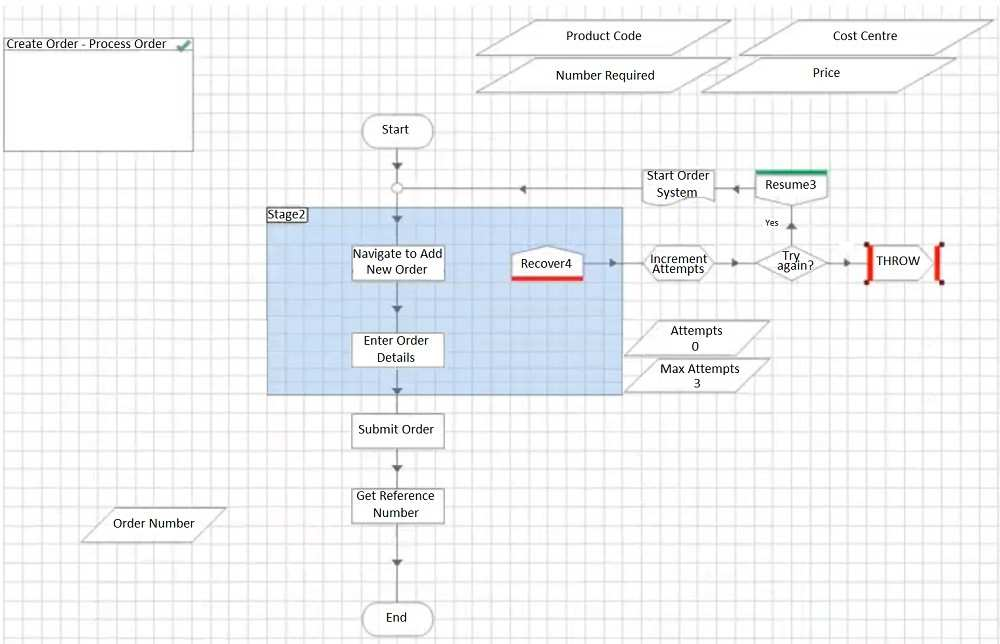The height and width of the screenshot is (644, 1000).
Task: Click the green checkmark in info box
Action: point(183,46)
